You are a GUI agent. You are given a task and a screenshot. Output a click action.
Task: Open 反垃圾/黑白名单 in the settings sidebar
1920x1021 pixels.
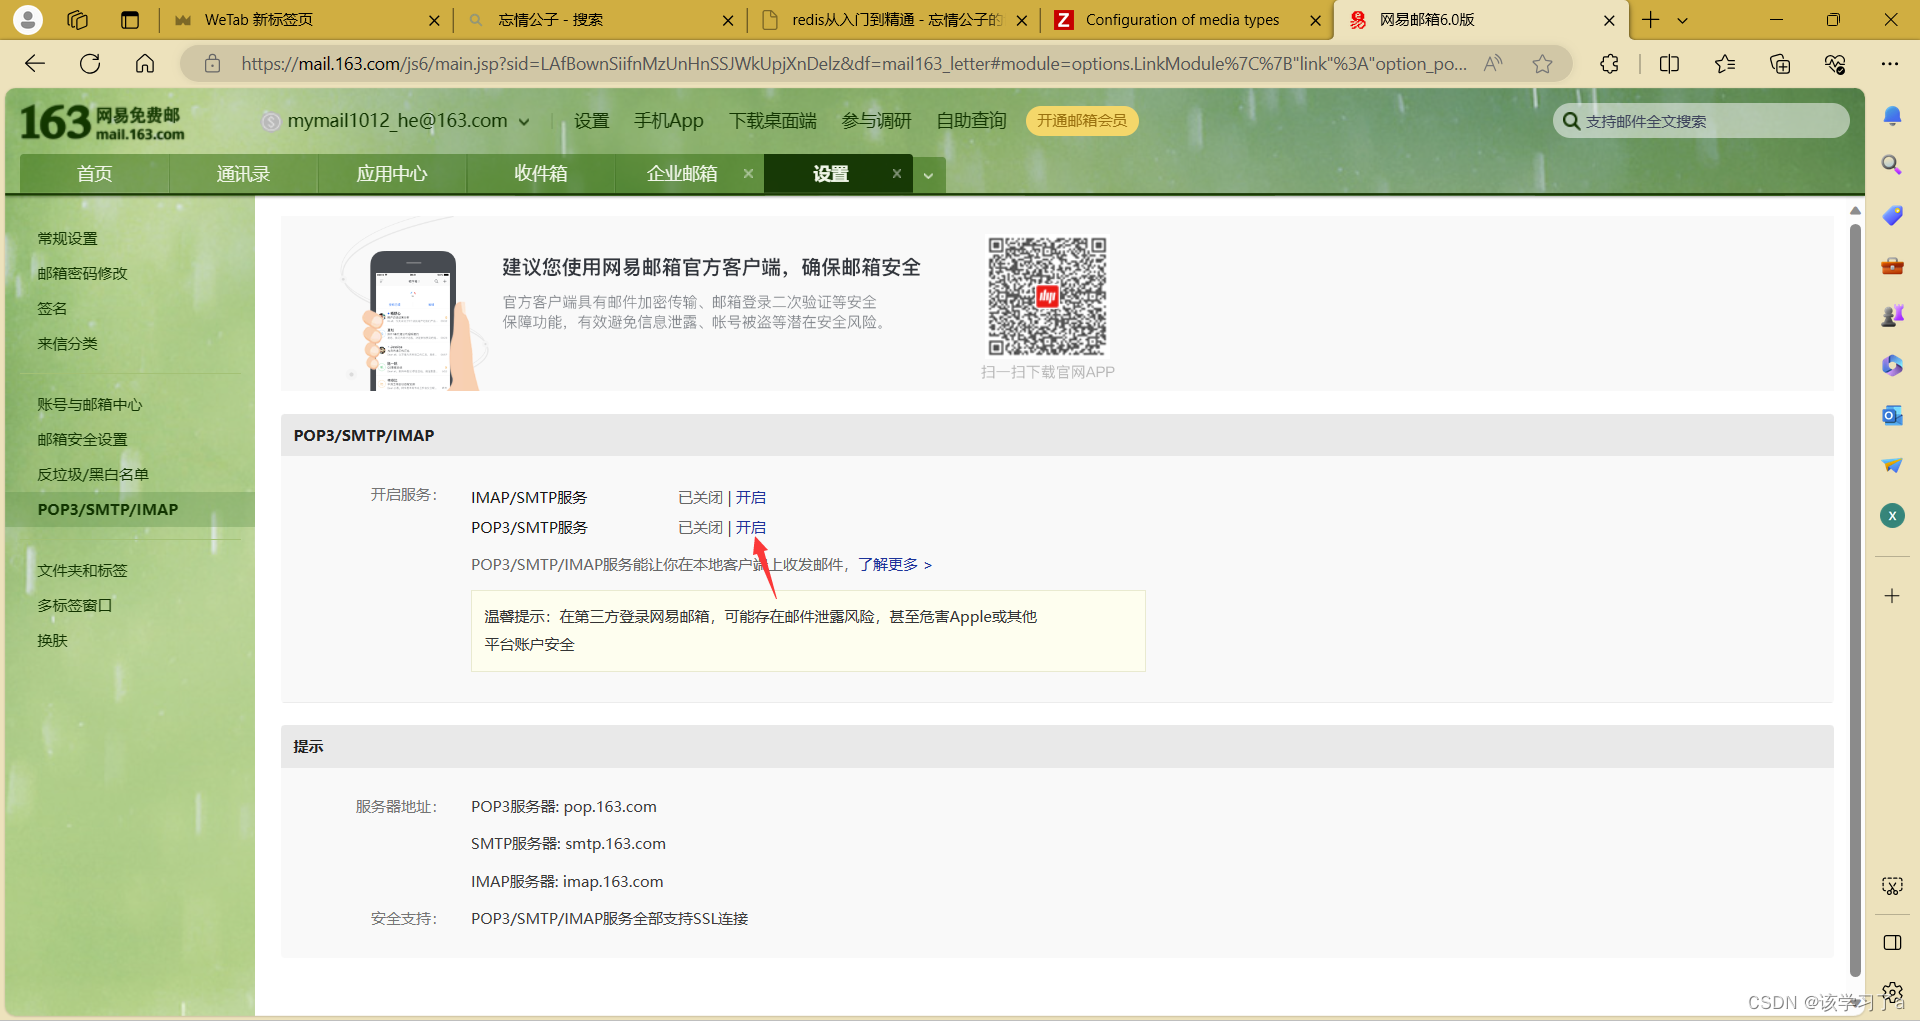pyautogui.click(x=93, y=475)
